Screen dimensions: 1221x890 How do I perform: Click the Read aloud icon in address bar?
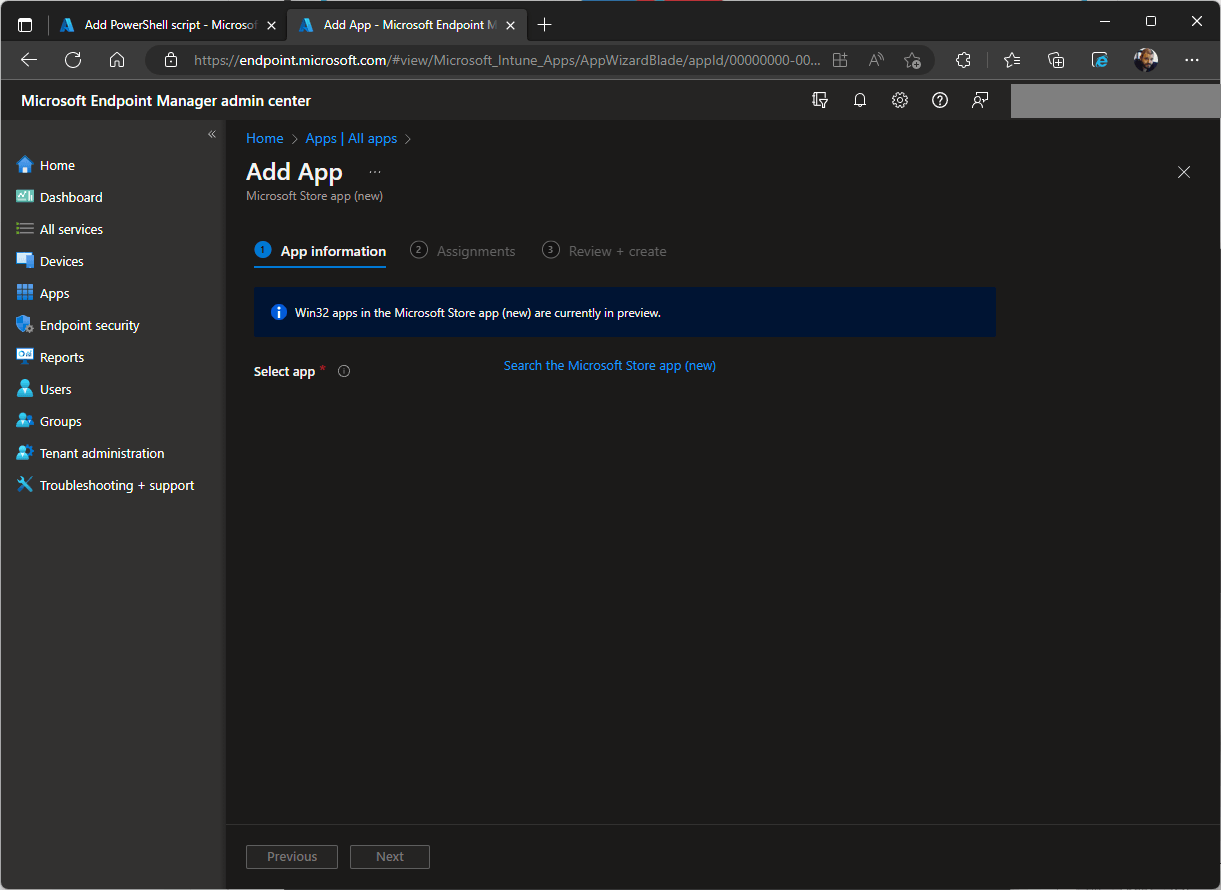(876, 60)
